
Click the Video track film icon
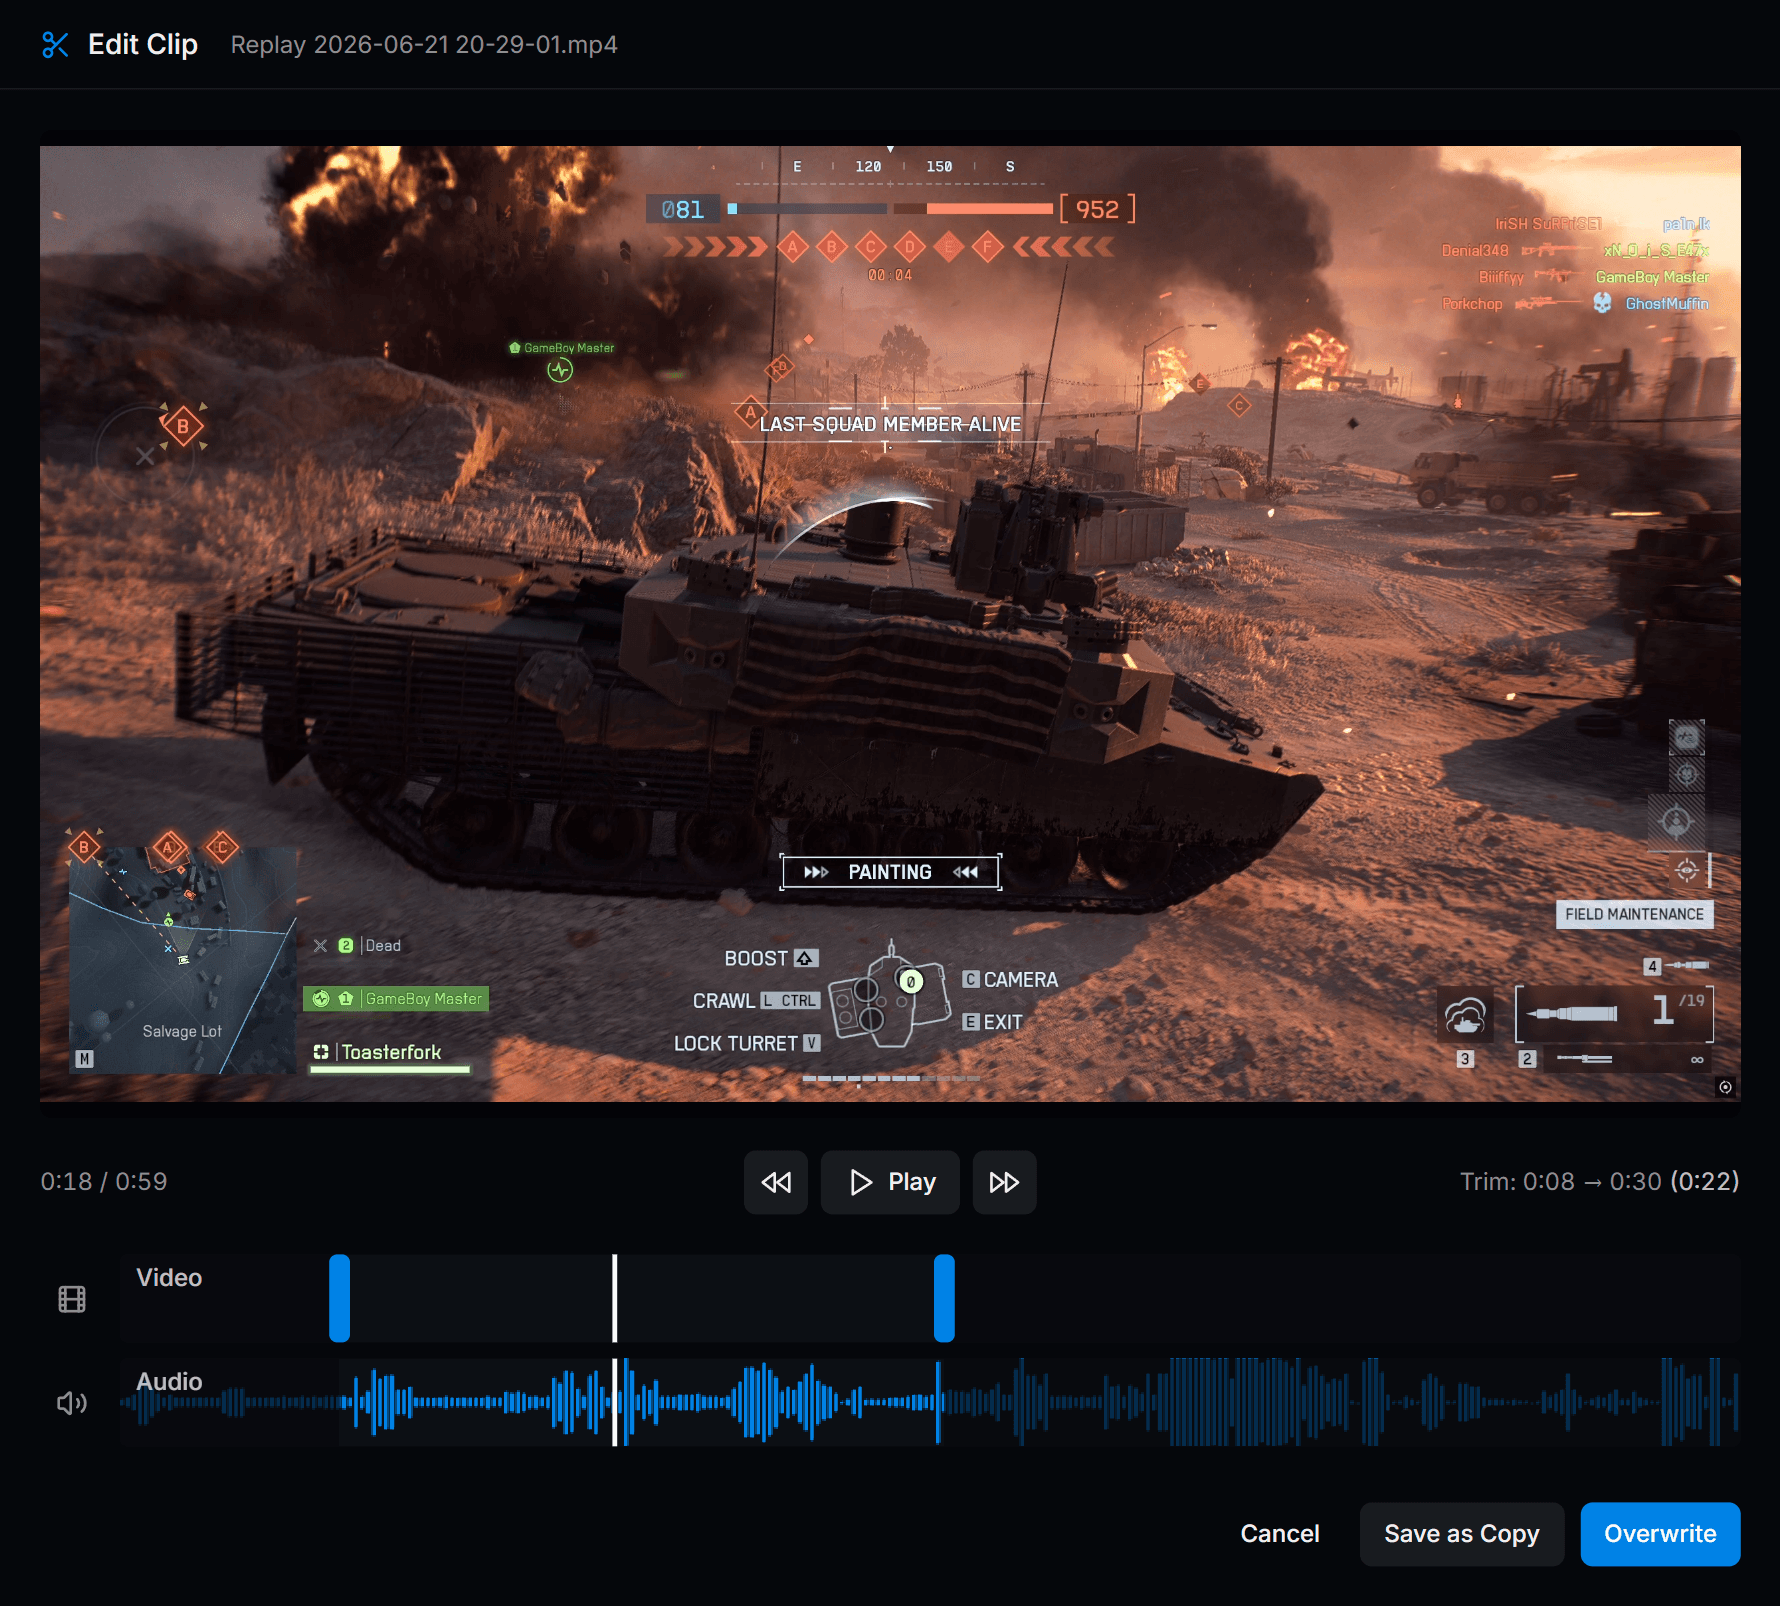72,1299
